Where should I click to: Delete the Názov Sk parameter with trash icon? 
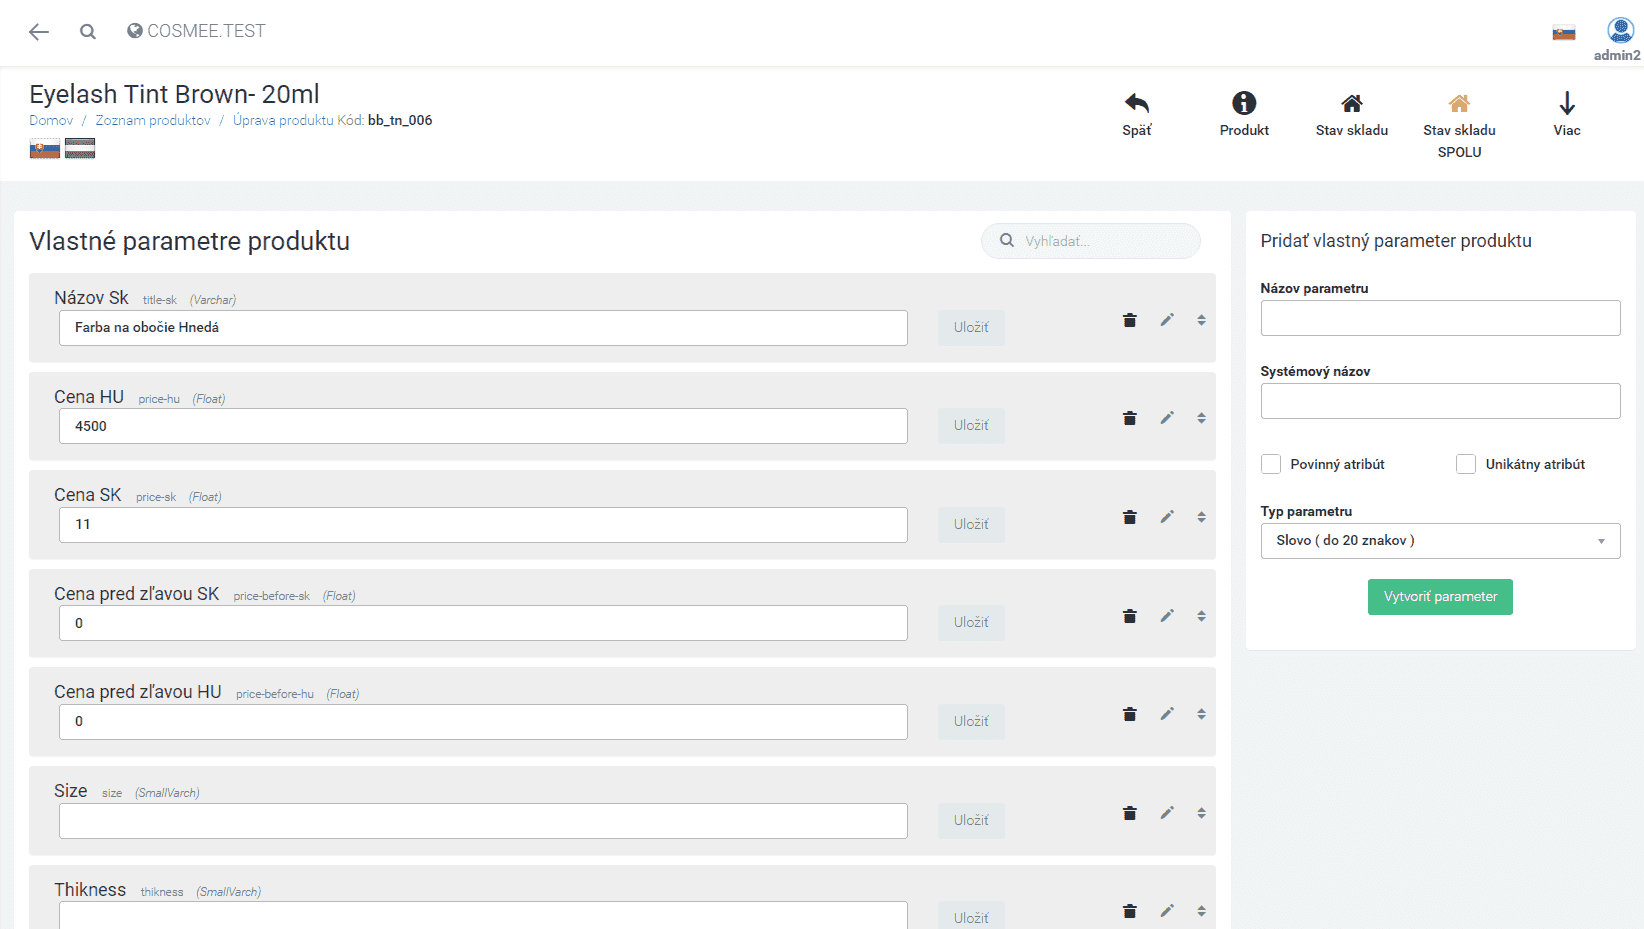pos(1130,320)
